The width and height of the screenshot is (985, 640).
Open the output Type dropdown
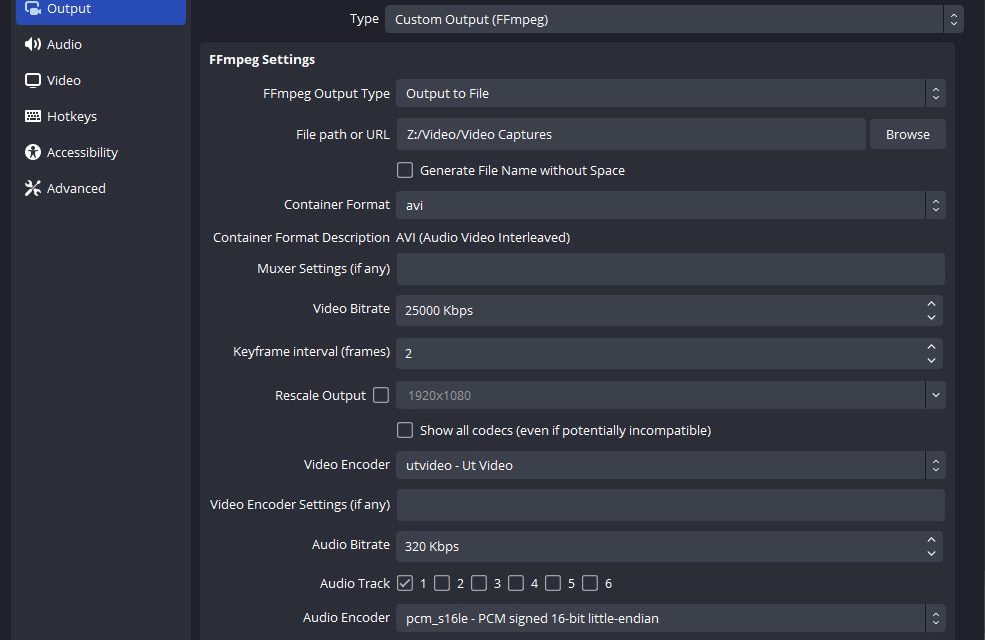pyautogui.click(x=673, y=19)
